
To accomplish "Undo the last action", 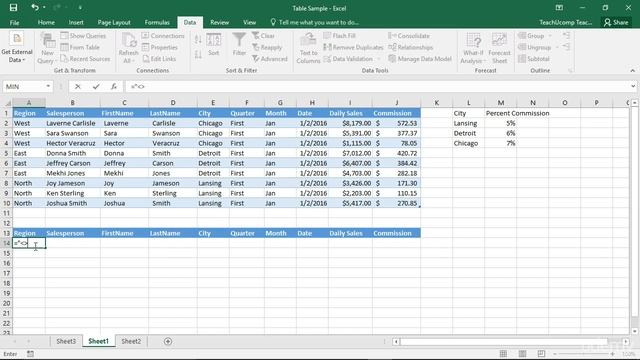I will click(x=35, y=8).
